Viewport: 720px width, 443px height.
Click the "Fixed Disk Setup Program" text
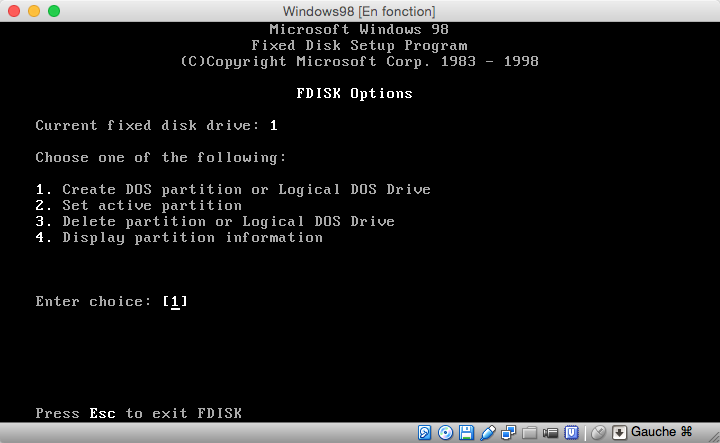tap(359, 45)
